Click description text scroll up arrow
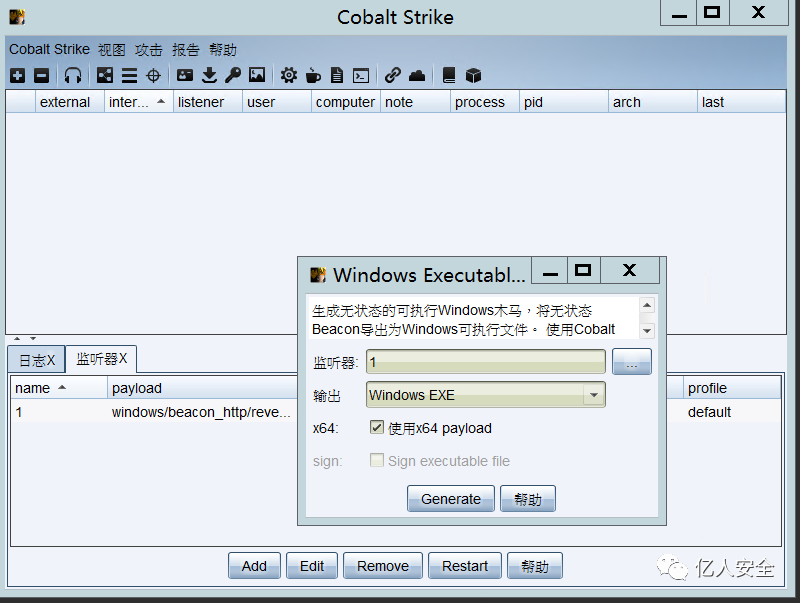Image resolution: width=800 pixels, height=603 pixels. (647, 306)
